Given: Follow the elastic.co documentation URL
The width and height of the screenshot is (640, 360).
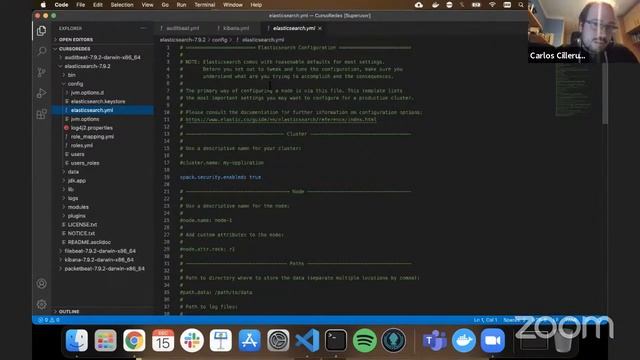Looking at the screenshot, I should coord(281,120).
